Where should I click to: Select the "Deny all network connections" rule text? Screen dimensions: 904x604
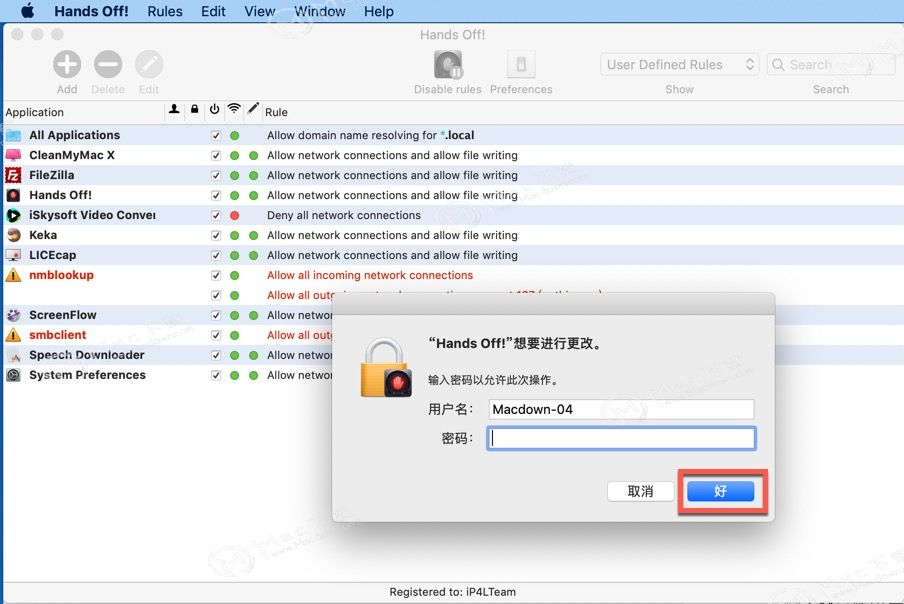pos(344,215)
